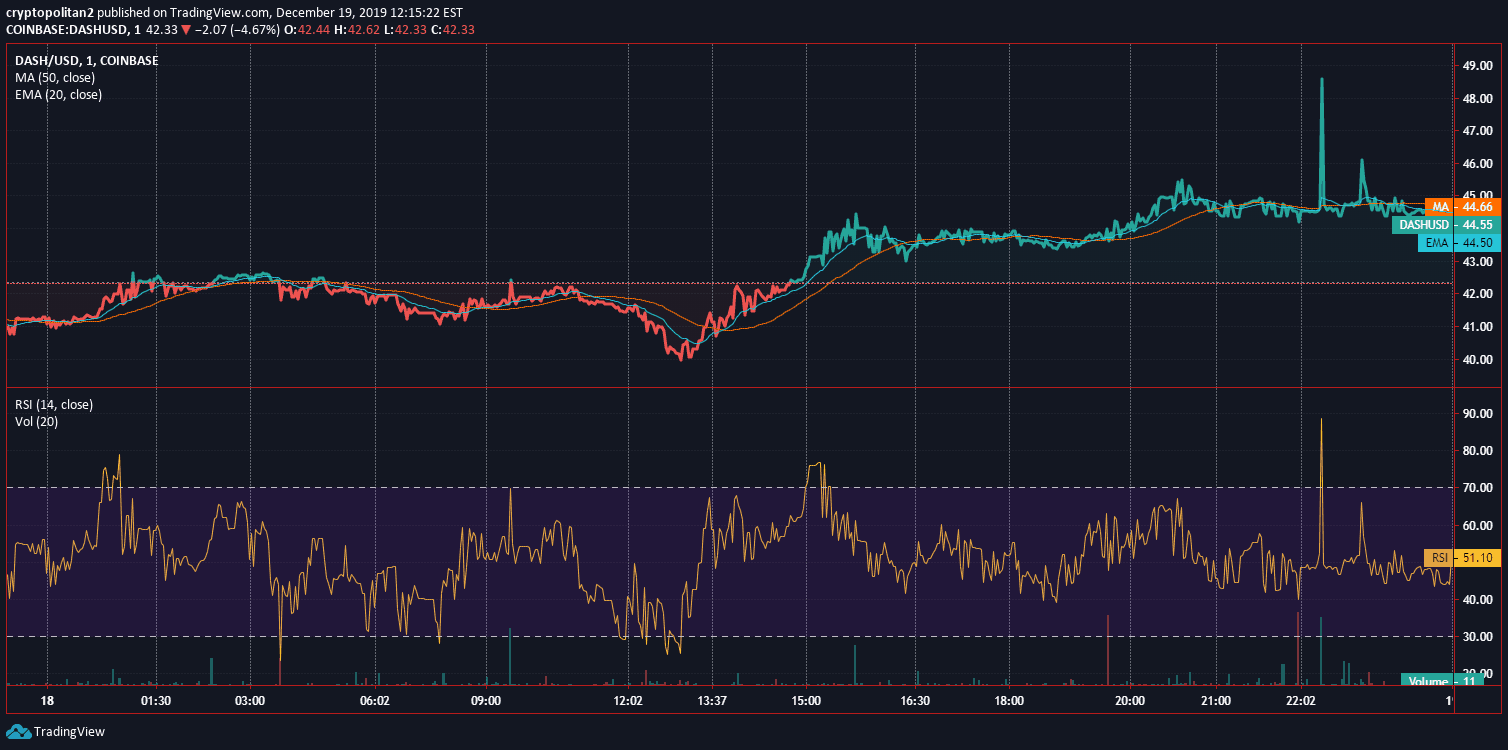
Task: Click the 40.00 price axis label
Action: click(1478, 359)
